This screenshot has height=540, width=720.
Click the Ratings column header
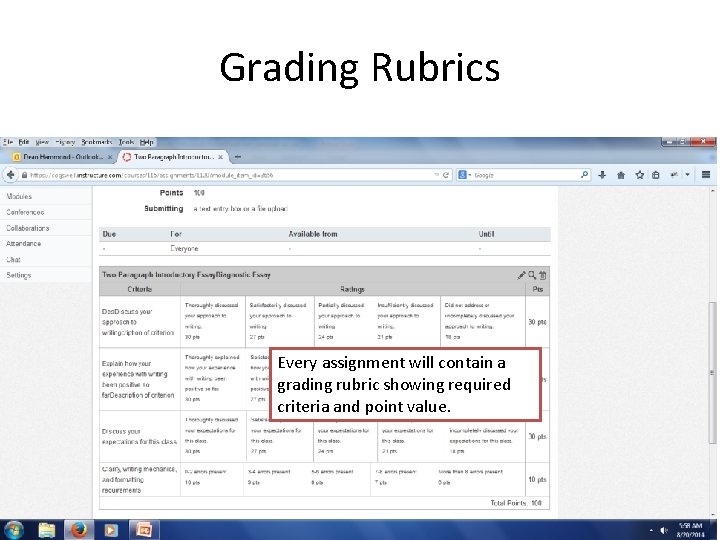point(352,289)
